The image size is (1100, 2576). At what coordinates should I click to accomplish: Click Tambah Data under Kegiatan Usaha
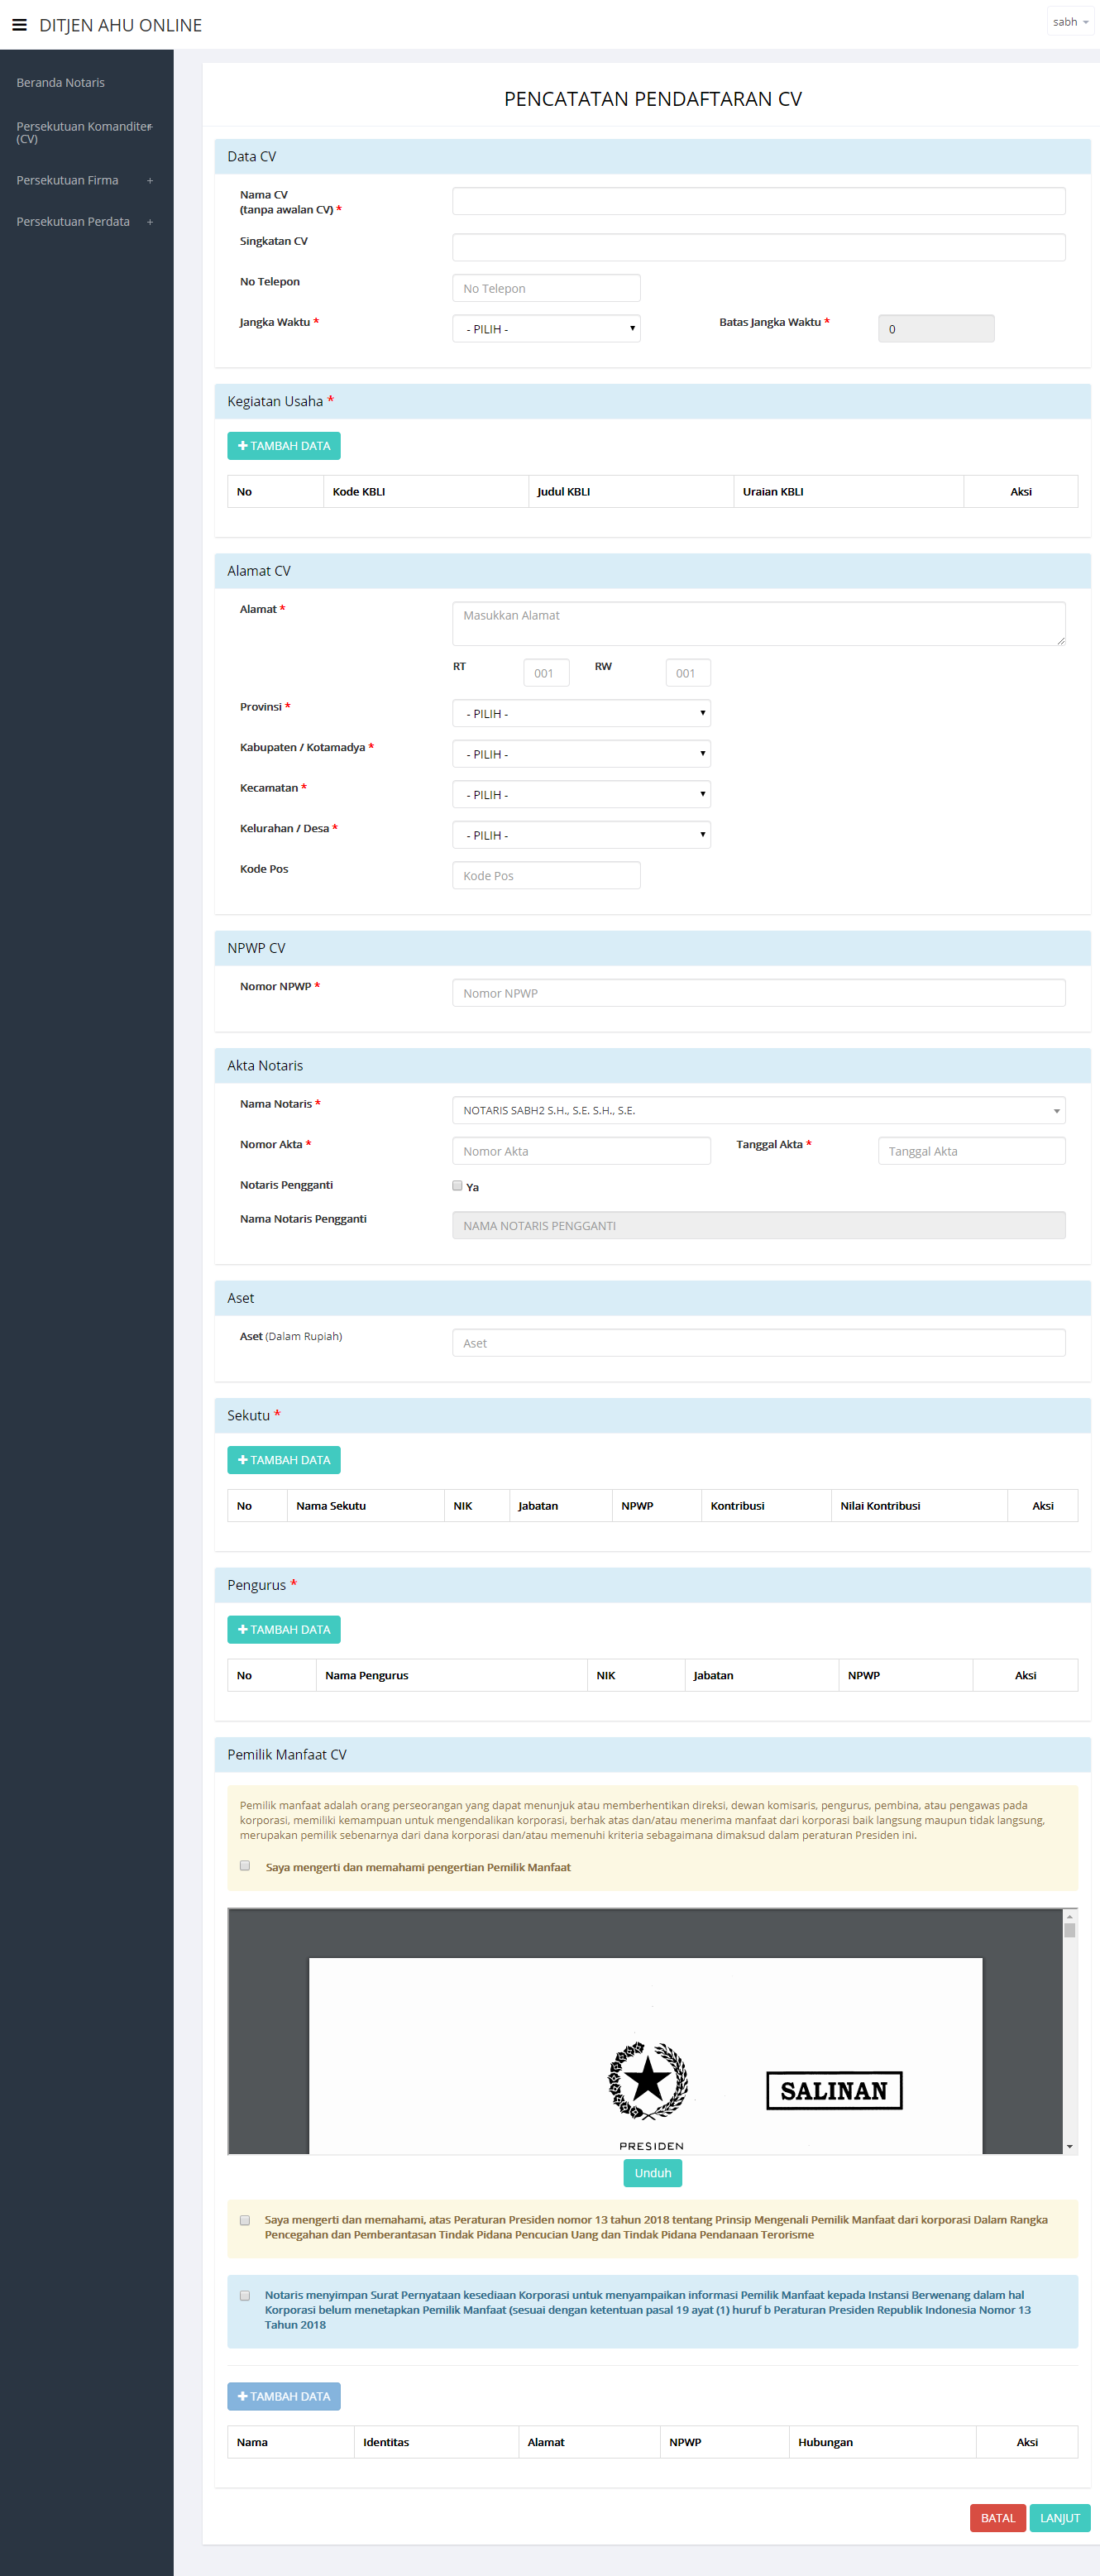(x=284, y=446)
